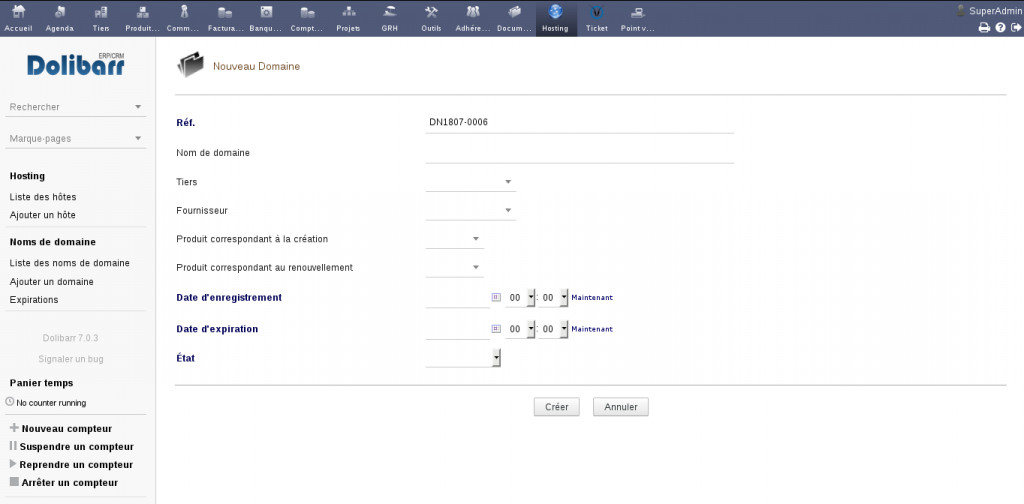
Task: Select Liste des noms de domaine
Action: (69, 263)
